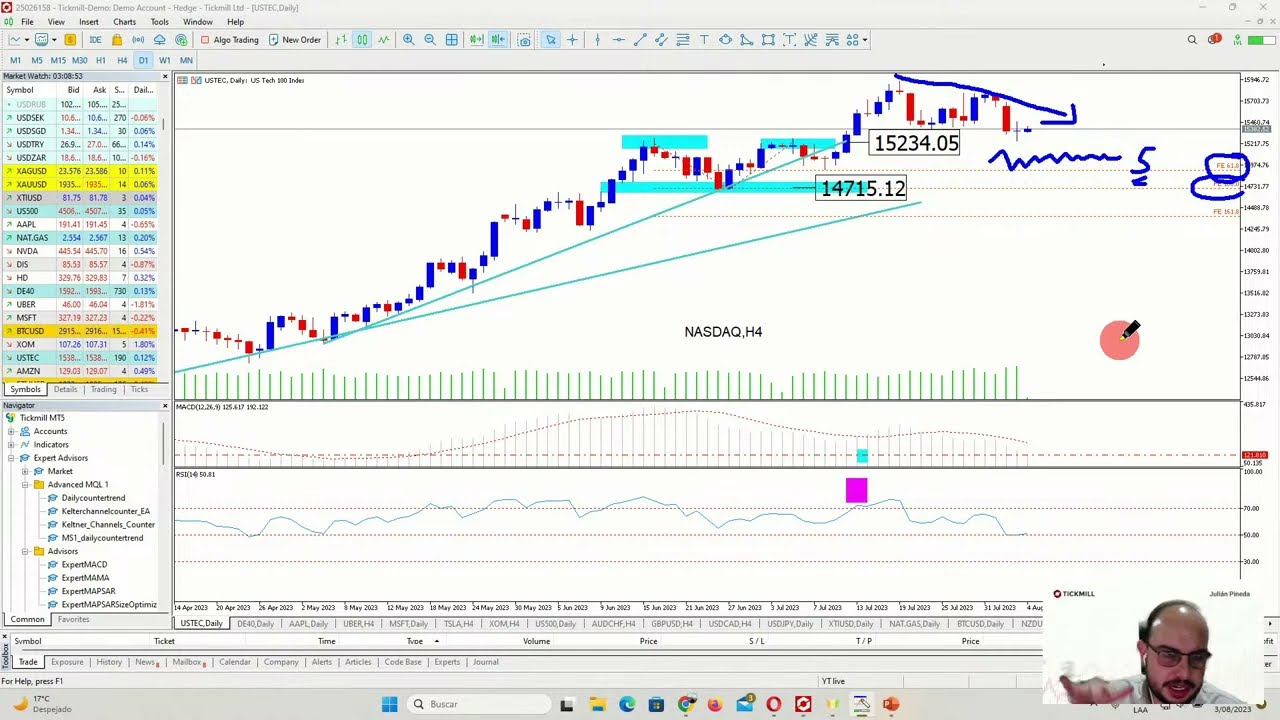The image size is (1280, 720).
Task: Enable chart auto scroll icon
Action: coord(476,40)
